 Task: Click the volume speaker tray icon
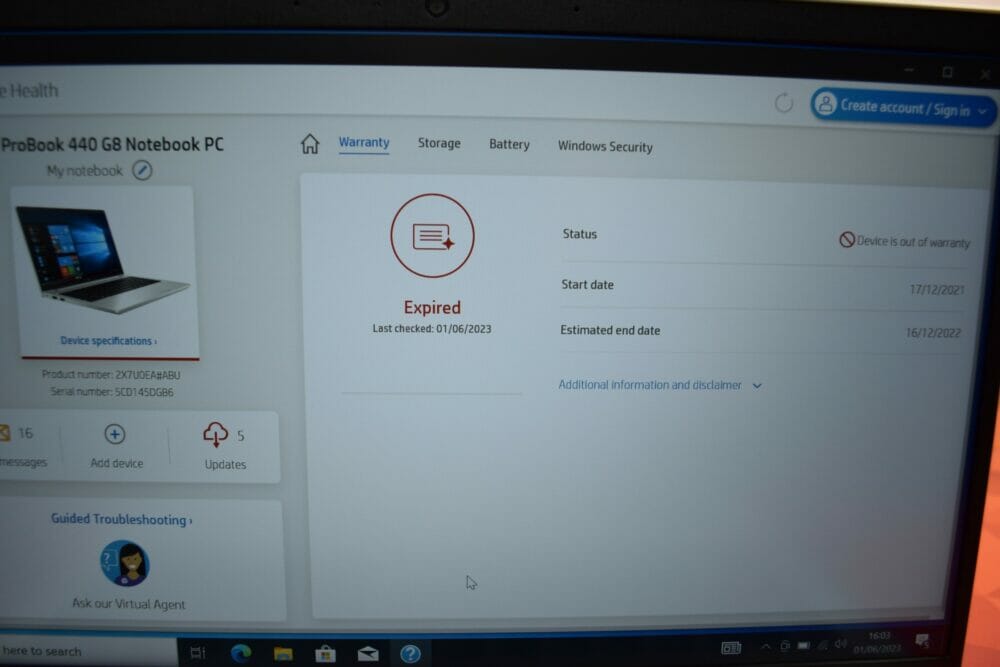841,644
